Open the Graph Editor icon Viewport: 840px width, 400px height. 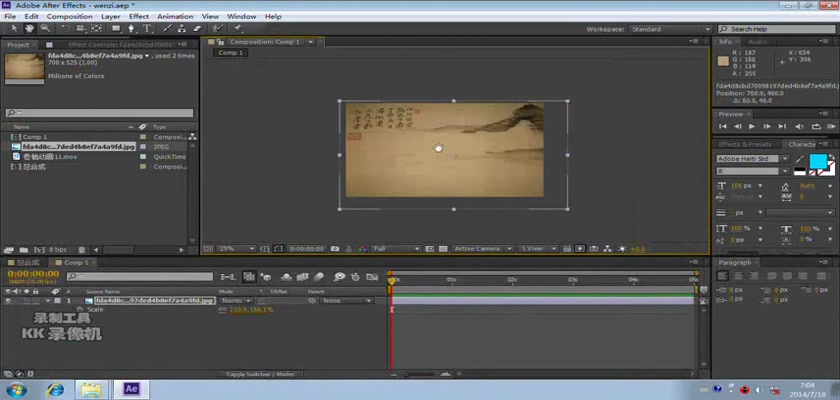(372, 277)
